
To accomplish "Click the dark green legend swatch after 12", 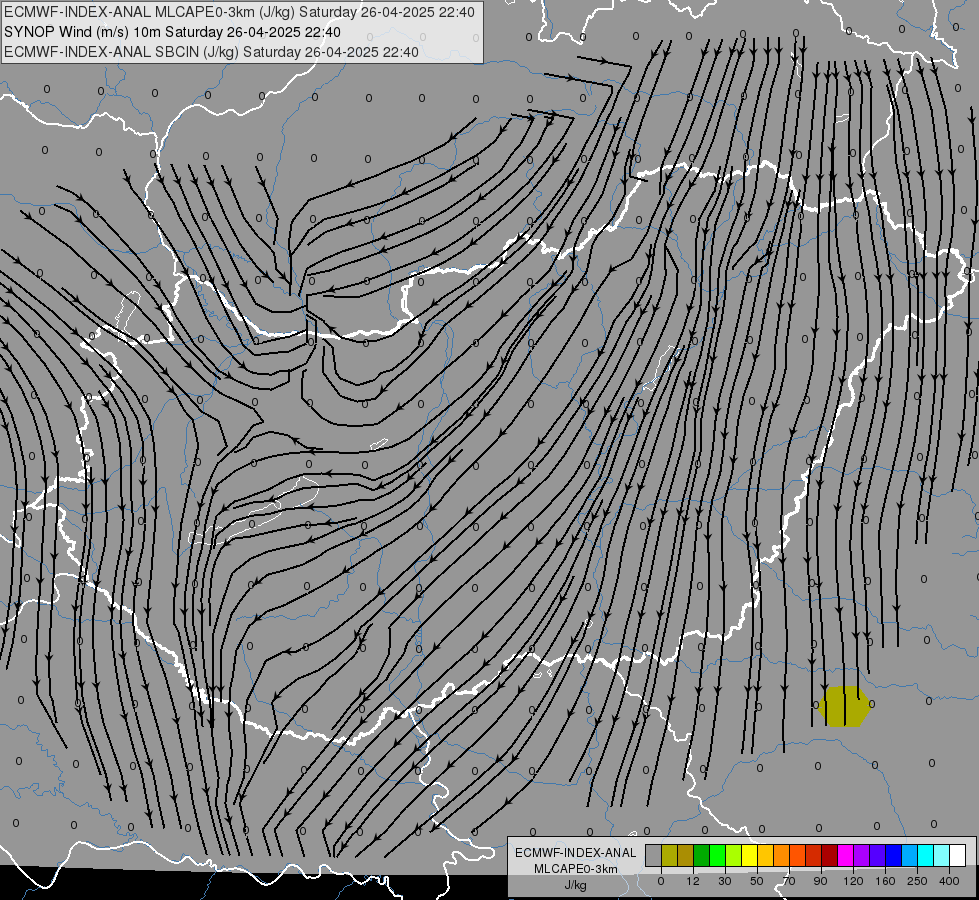I will pos(702,855).
